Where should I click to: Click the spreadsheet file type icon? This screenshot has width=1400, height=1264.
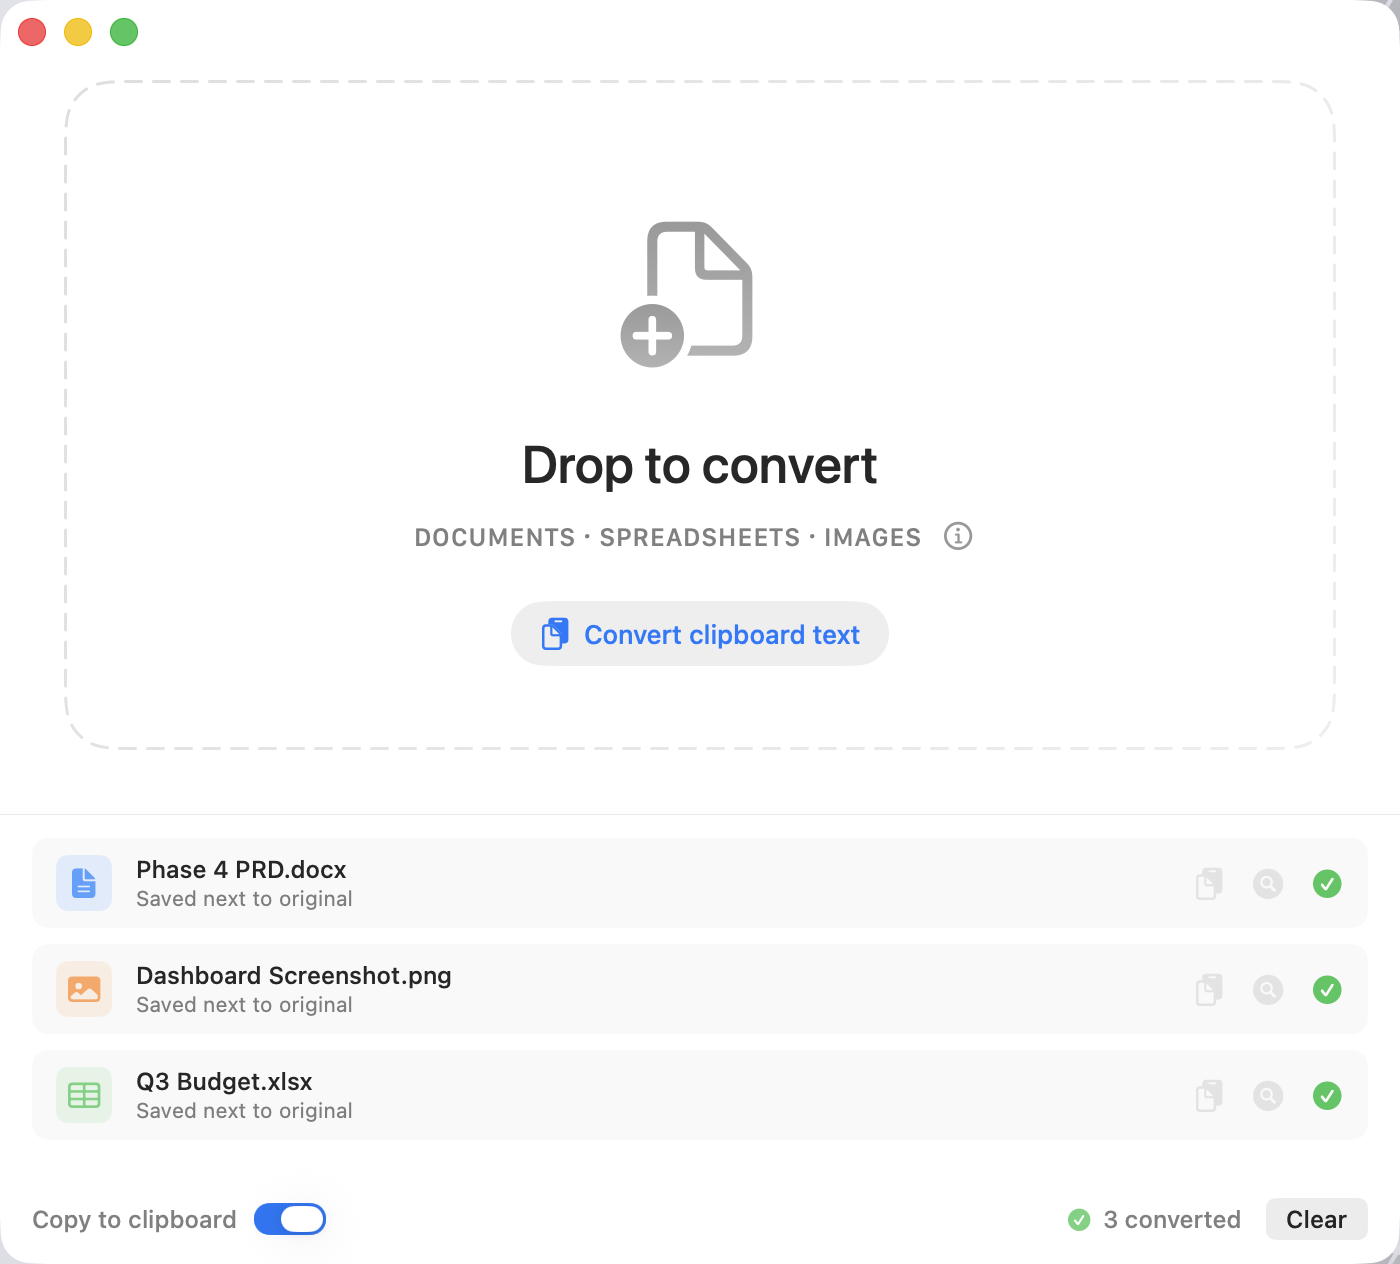(84, 1096)
